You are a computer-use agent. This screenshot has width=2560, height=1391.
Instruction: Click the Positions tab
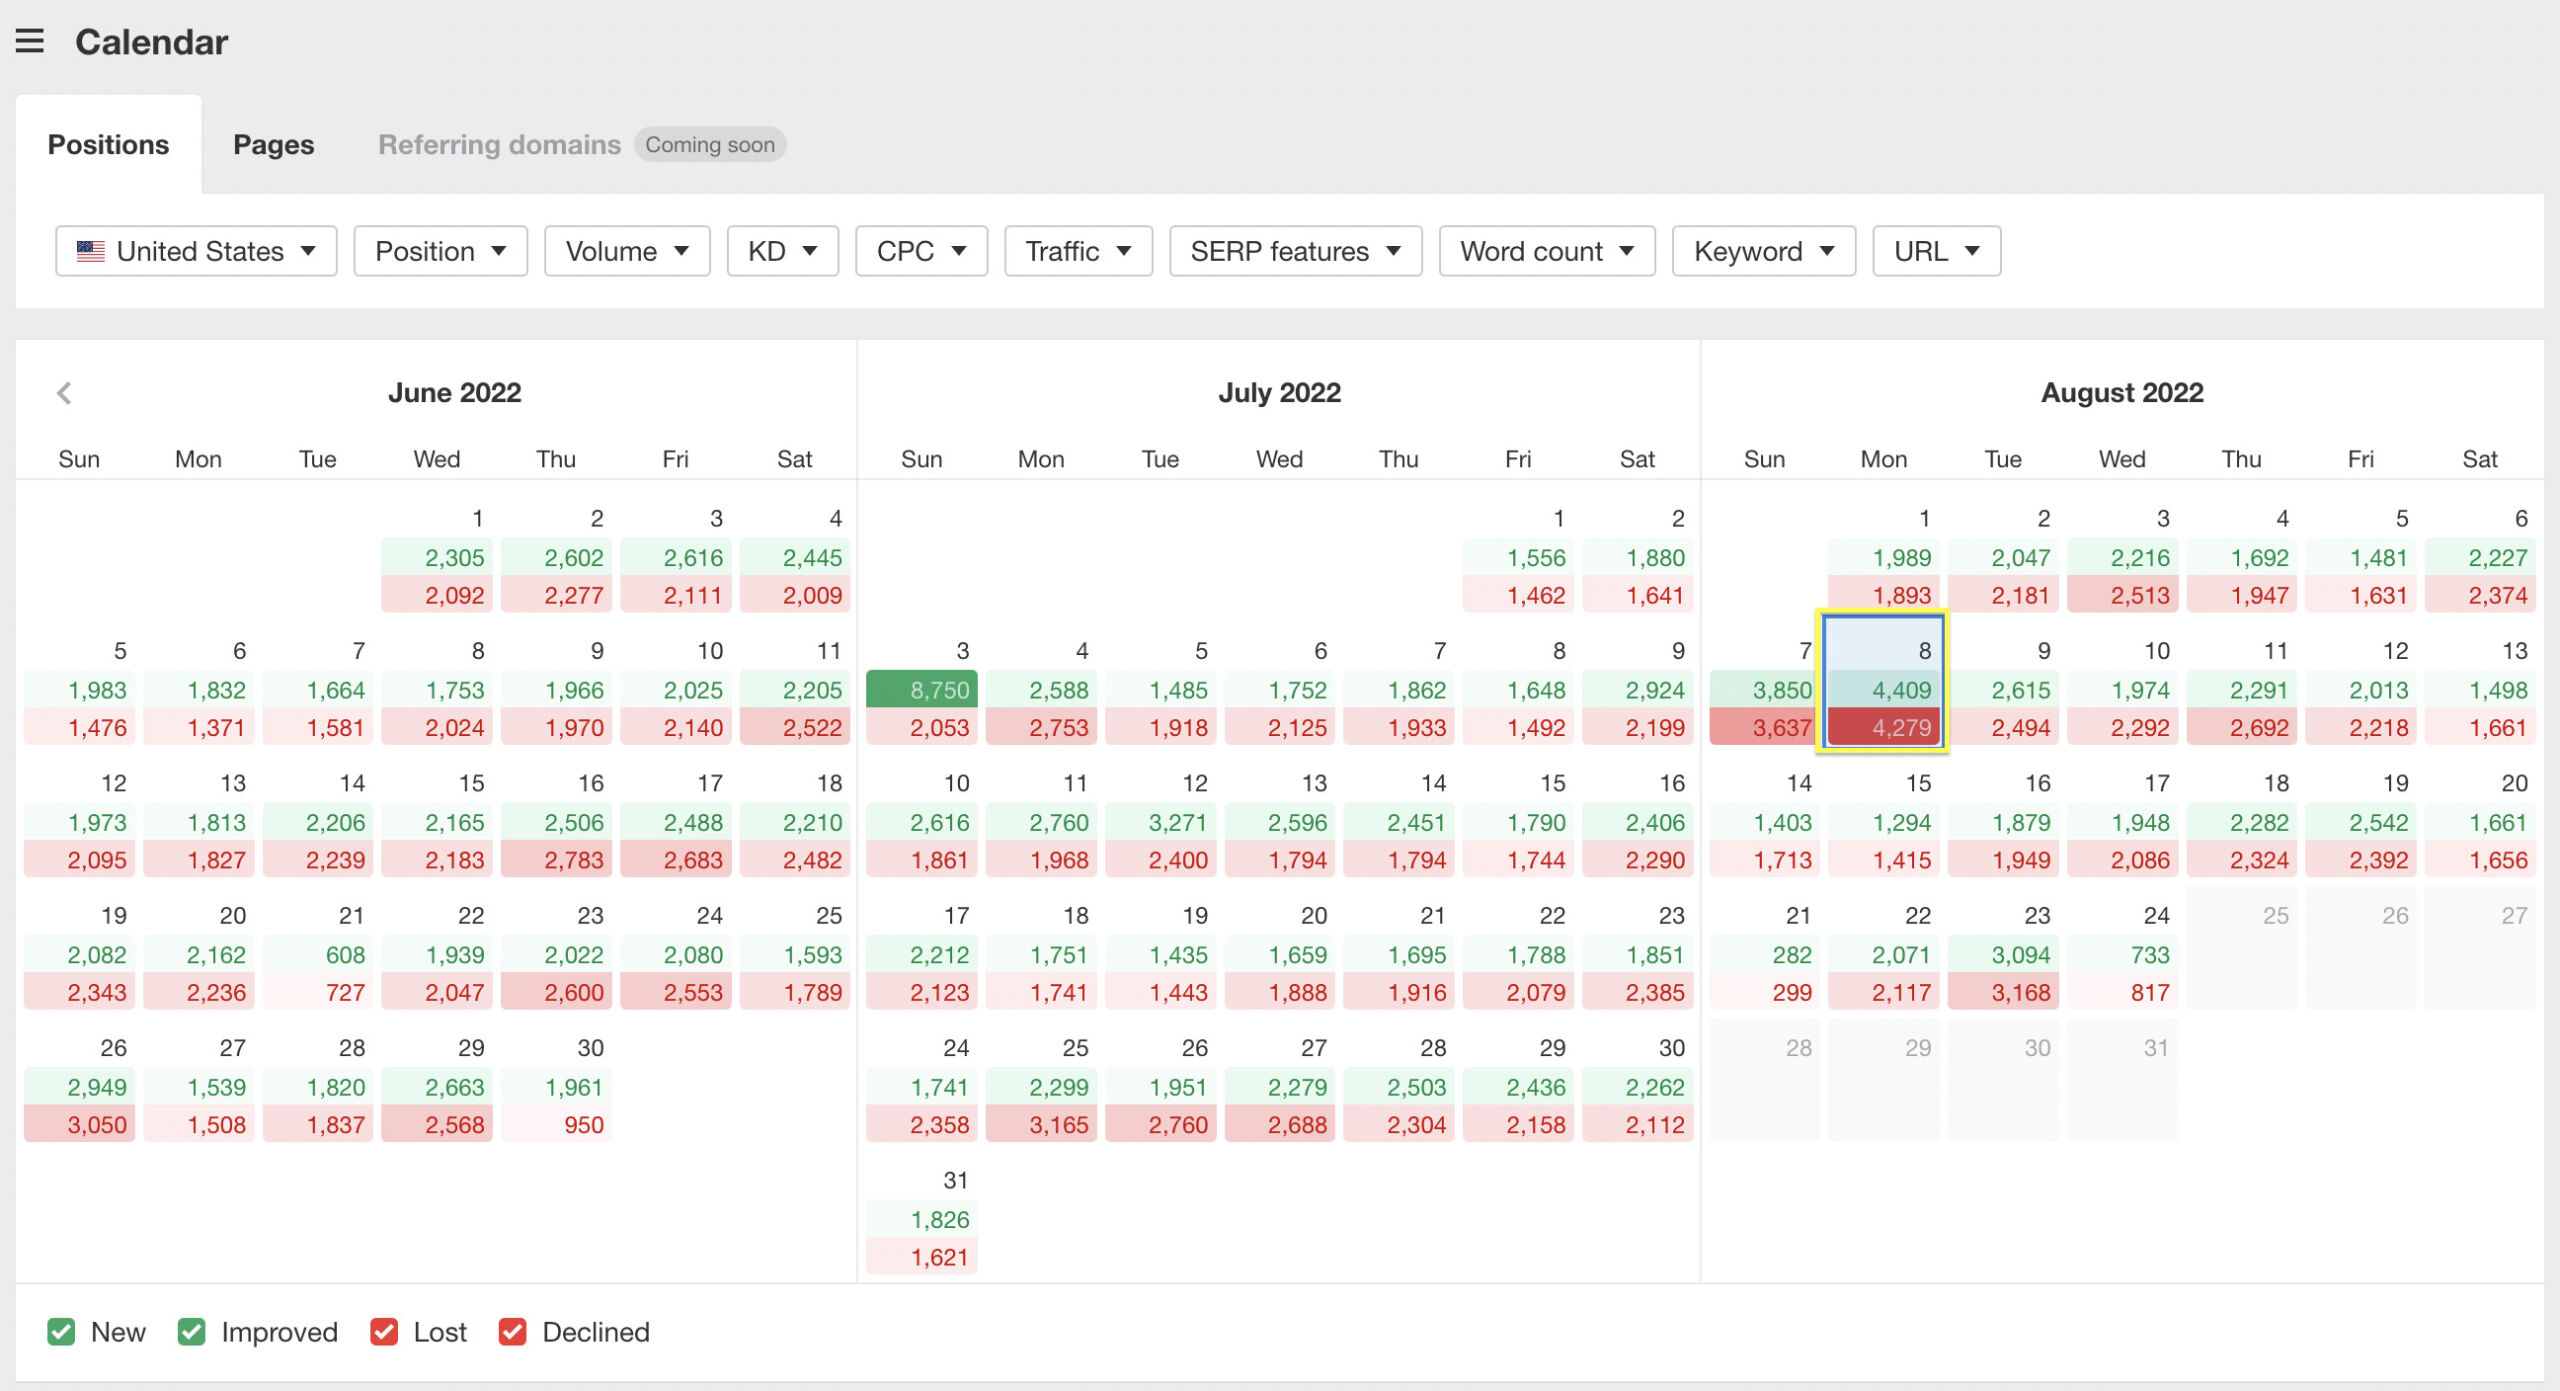click(x=108, y=144)
